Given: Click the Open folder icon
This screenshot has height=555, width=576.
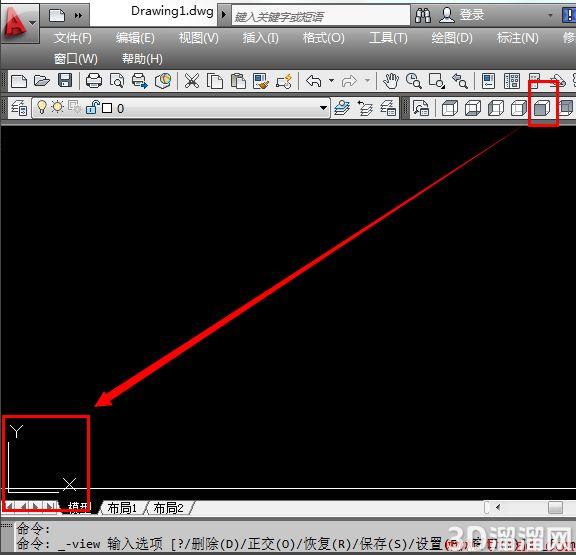Looking at the screenshot, I should (x=42, y=80).
